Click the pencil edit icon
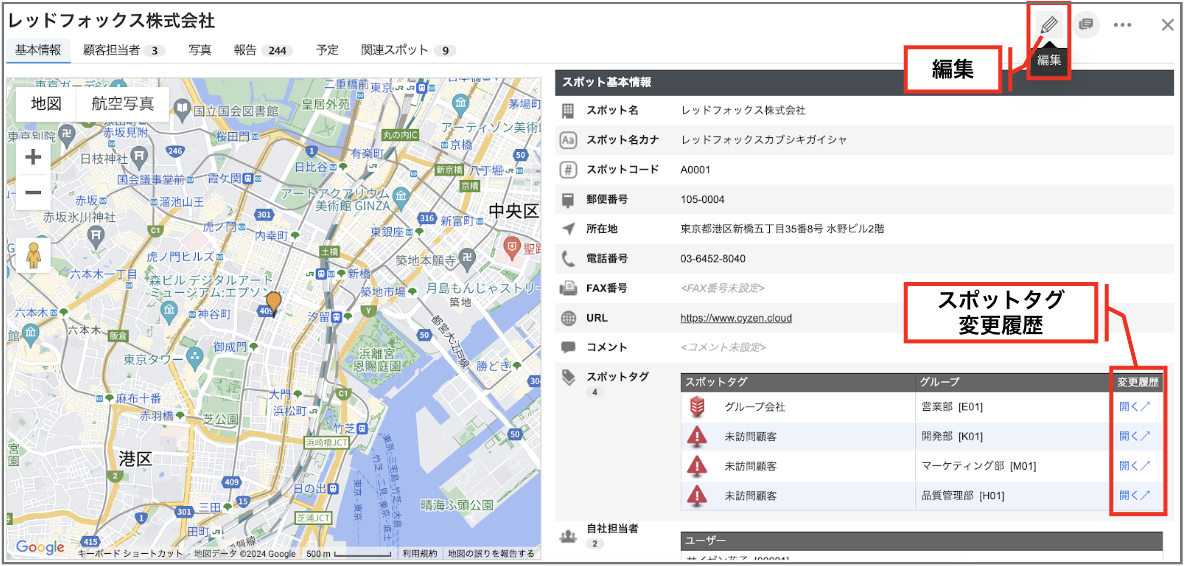This screenshot has height=566, width=1186. 1048,24
